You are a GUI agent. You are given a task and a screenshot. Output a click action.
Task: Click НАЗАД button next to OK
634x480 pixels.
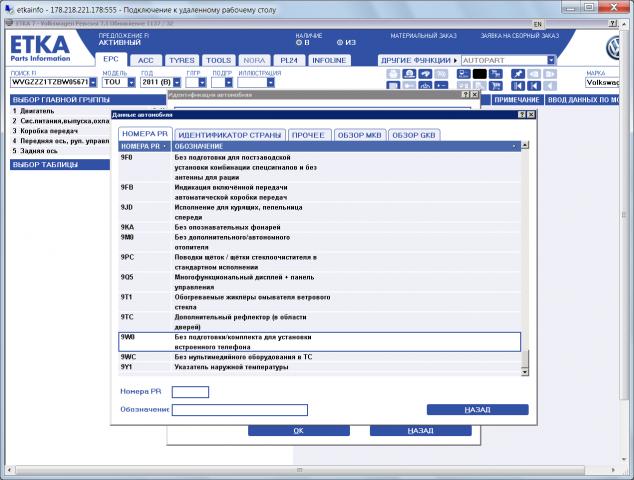click(x=421, y=431)
